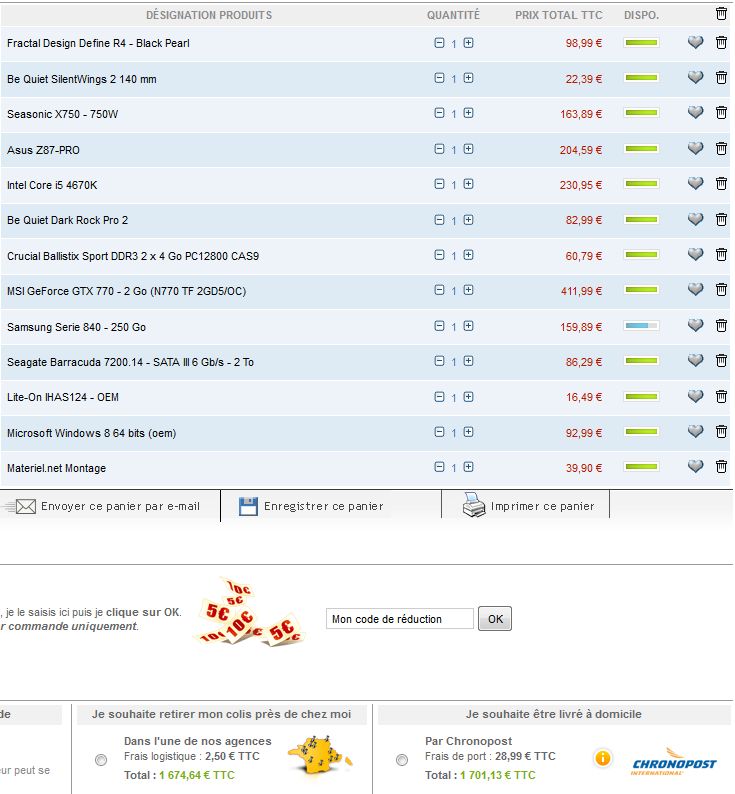
Task: Increase quantity of Asus Z87-PRO
Action: pos(469,149)
